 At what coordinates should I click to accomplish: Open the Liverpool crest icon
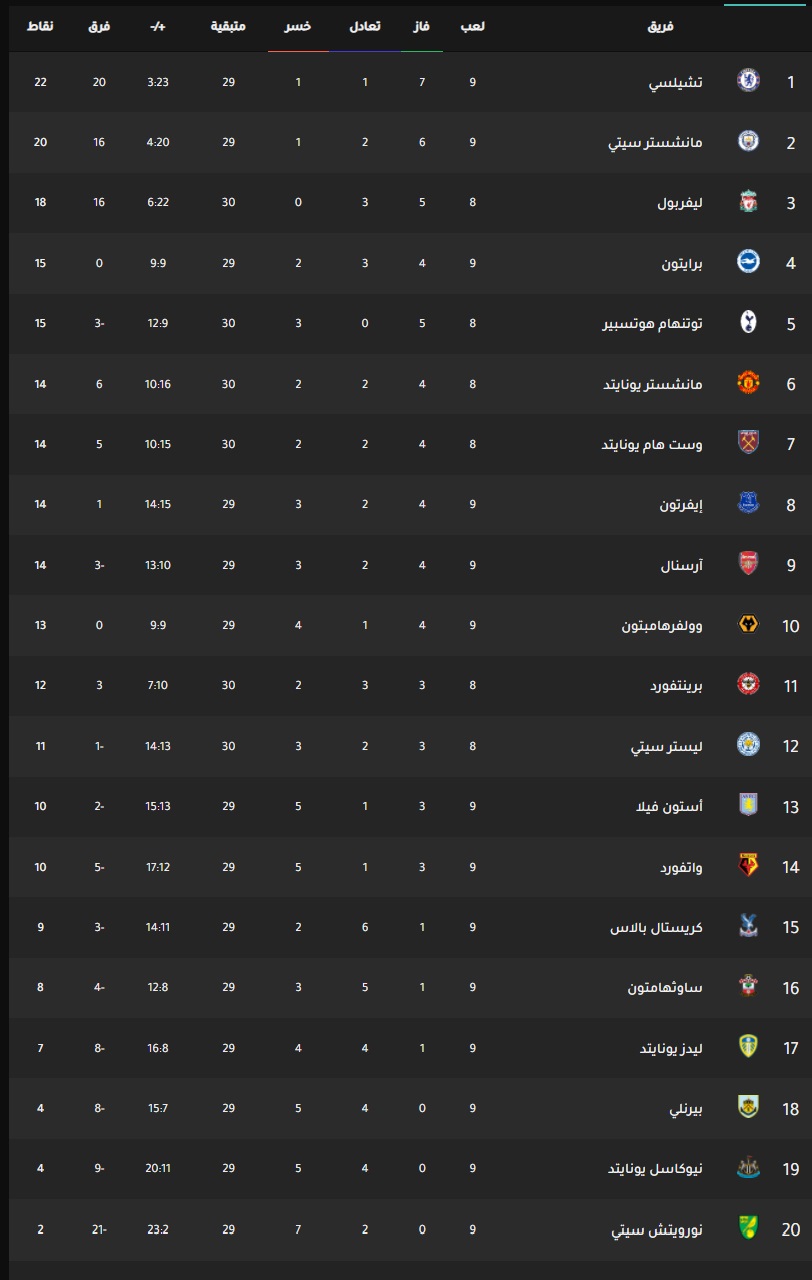click(x=748, y=202)
